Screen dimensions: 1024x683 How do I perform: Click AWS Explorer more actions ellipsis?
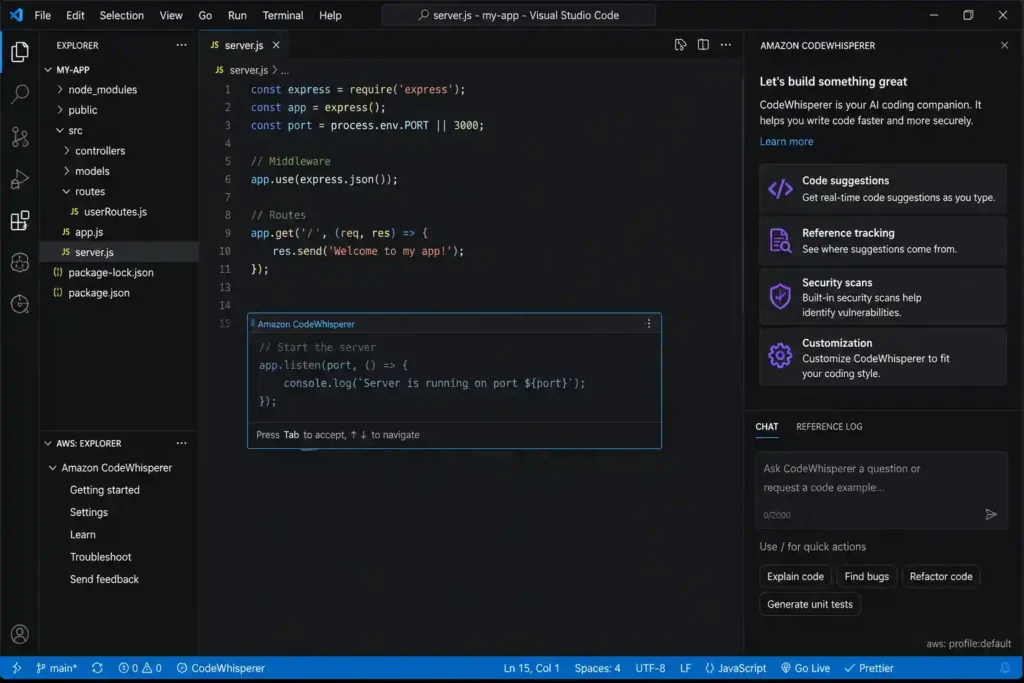(x=182, y=443)
